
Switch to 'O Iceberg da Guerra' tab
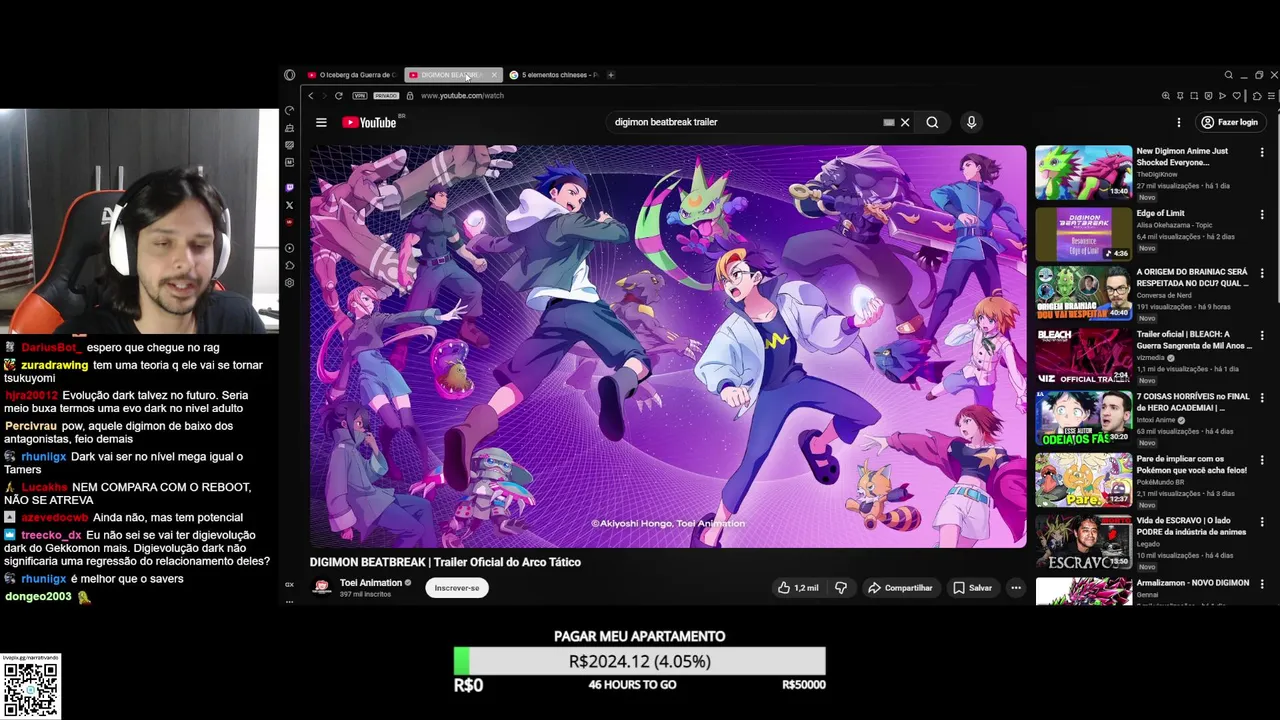pyautogui.click(x=352, y=75)
